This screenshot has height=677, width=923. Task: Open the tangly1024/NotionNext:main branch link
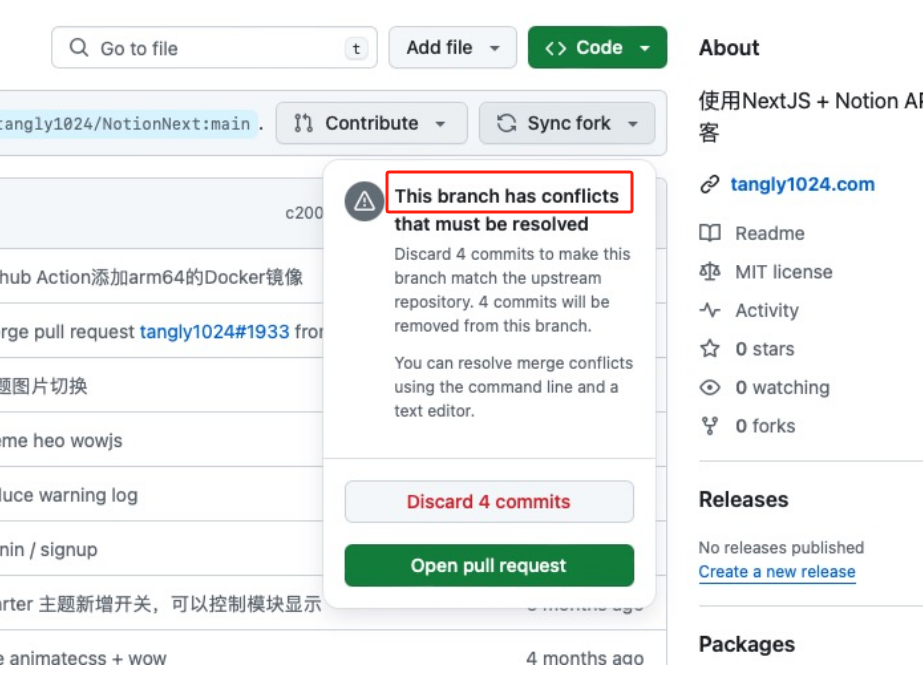click(x=126, y=124)
